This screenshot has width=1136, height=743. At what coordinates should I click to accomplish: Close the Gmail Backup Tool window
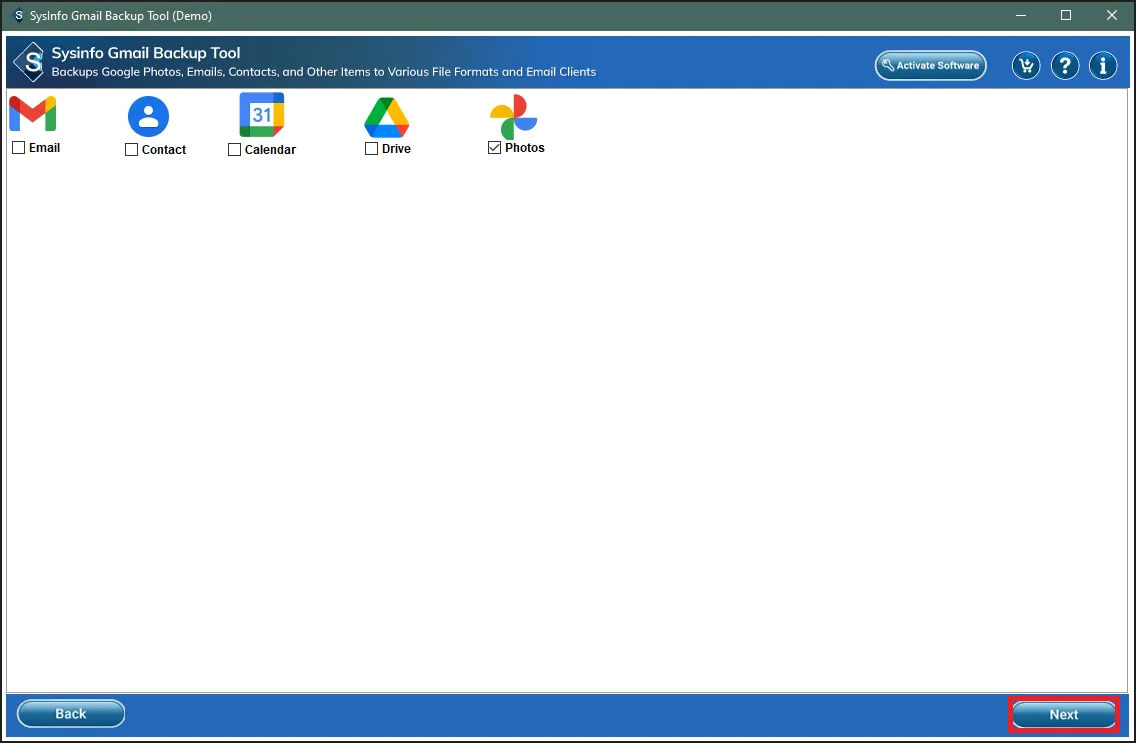click(x=1111, y=15)
